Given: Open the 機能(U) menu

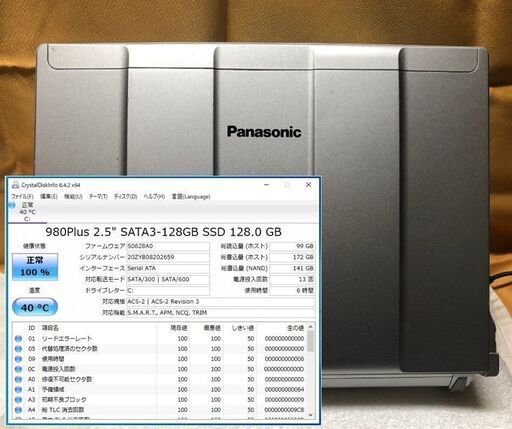Looking at the screenshot, I should [x=73, y=196].
